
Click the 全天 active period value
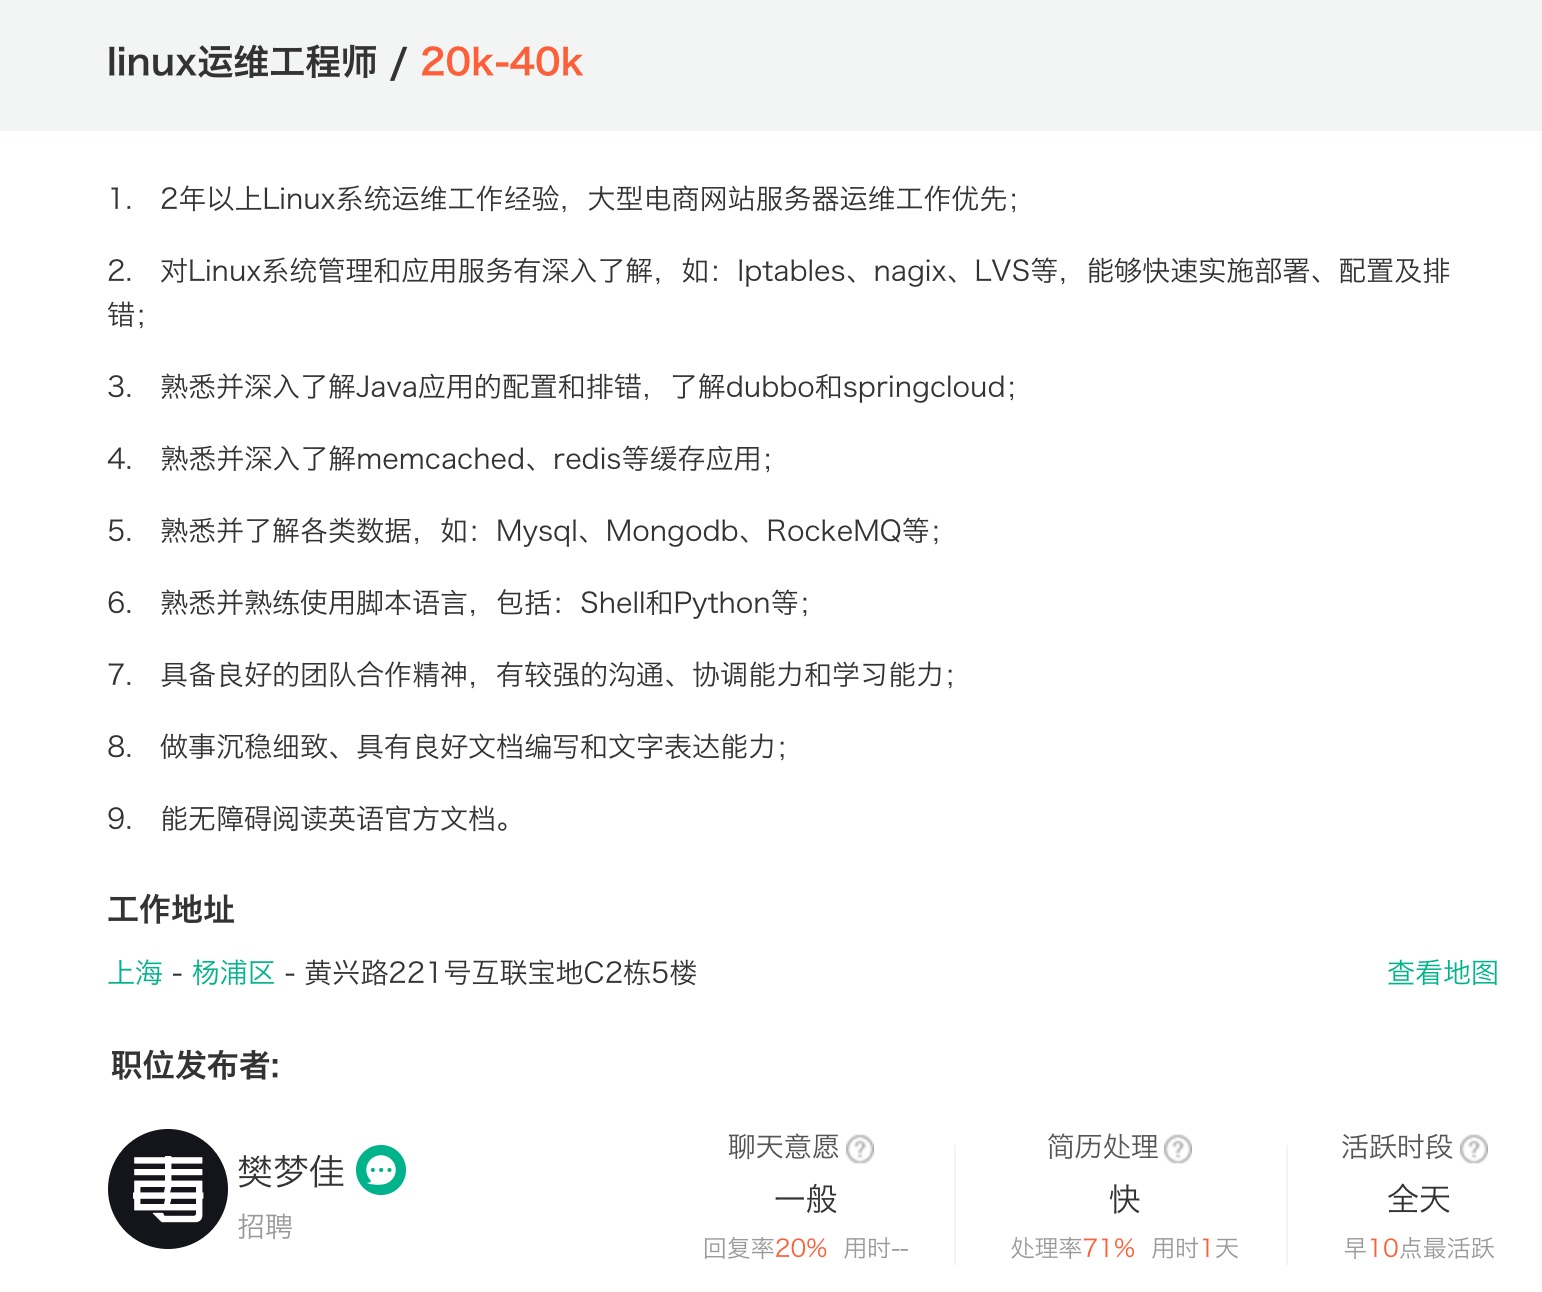(1418, 1199)
